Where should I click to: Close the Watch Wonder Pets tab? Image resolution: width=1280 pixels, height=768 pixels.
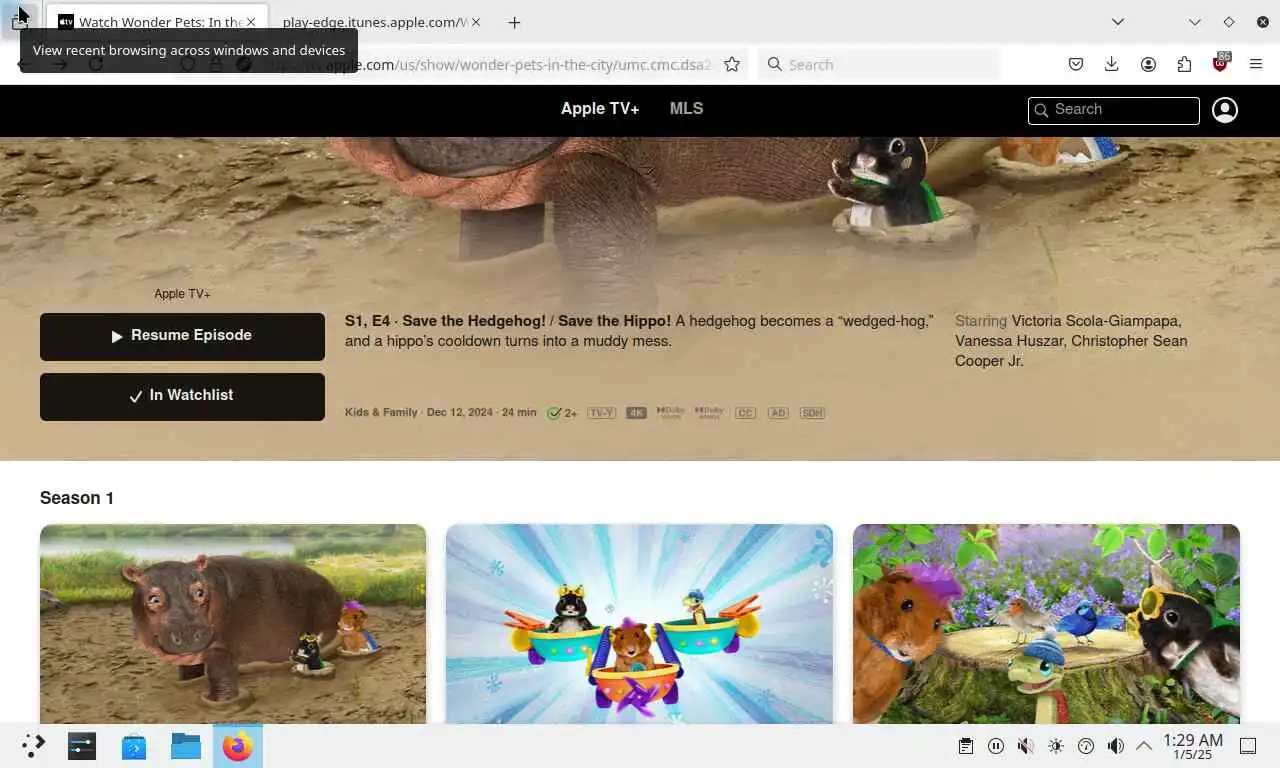(251, 22)
